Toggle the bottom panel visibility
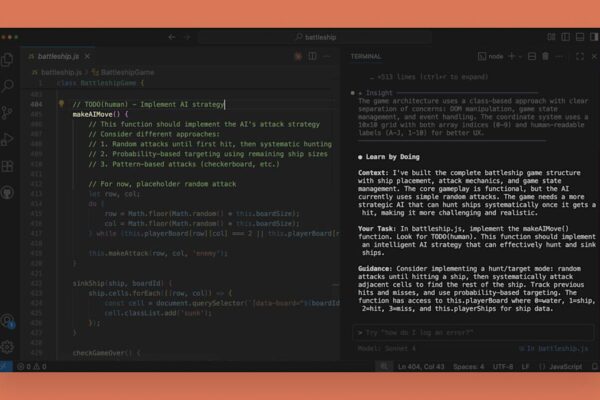This screenshot has width=600, height=400. [x=580, y=37]
